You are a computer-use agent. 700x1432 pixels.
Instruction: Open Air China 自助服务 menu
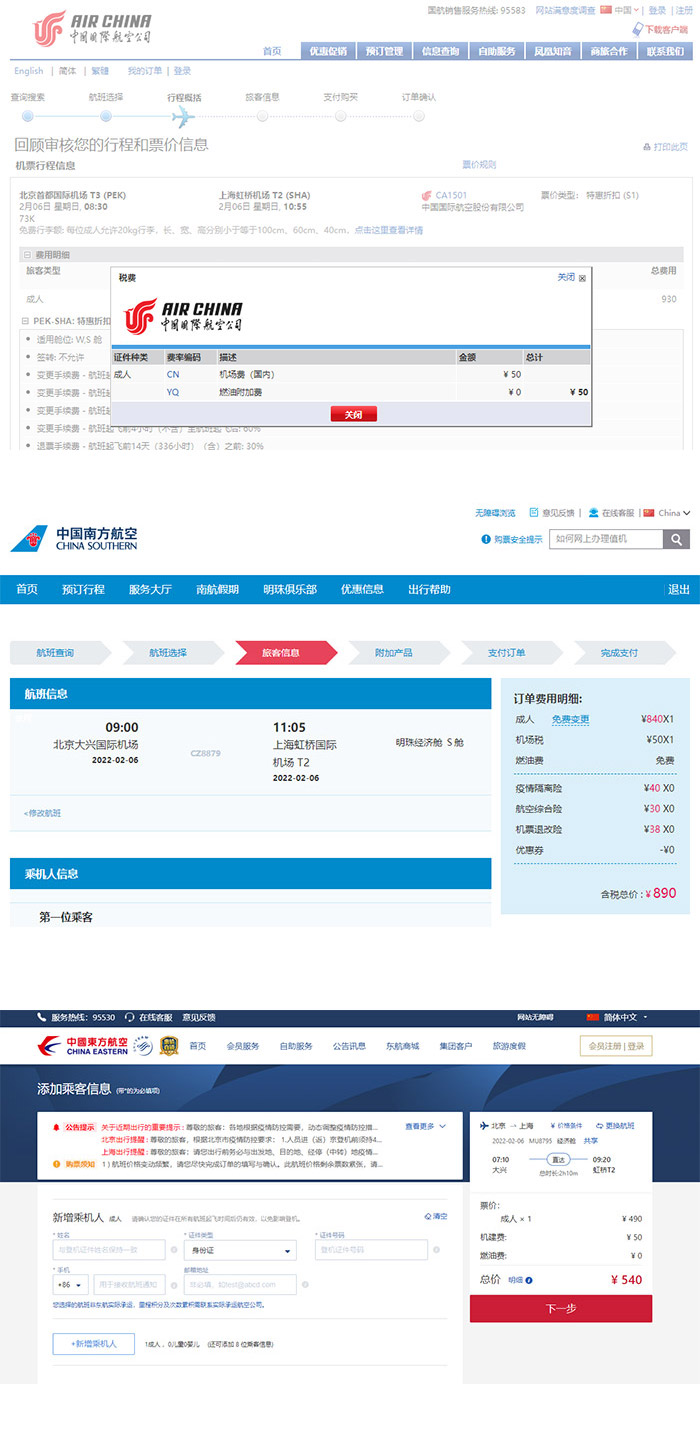point(497,51)
